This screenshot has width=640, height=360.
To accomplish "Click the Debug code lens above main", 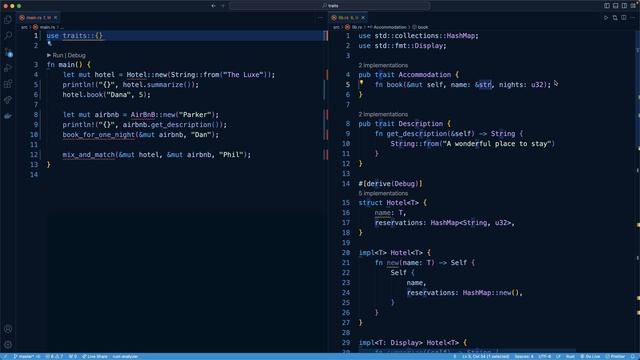I will tap(76, 55).
